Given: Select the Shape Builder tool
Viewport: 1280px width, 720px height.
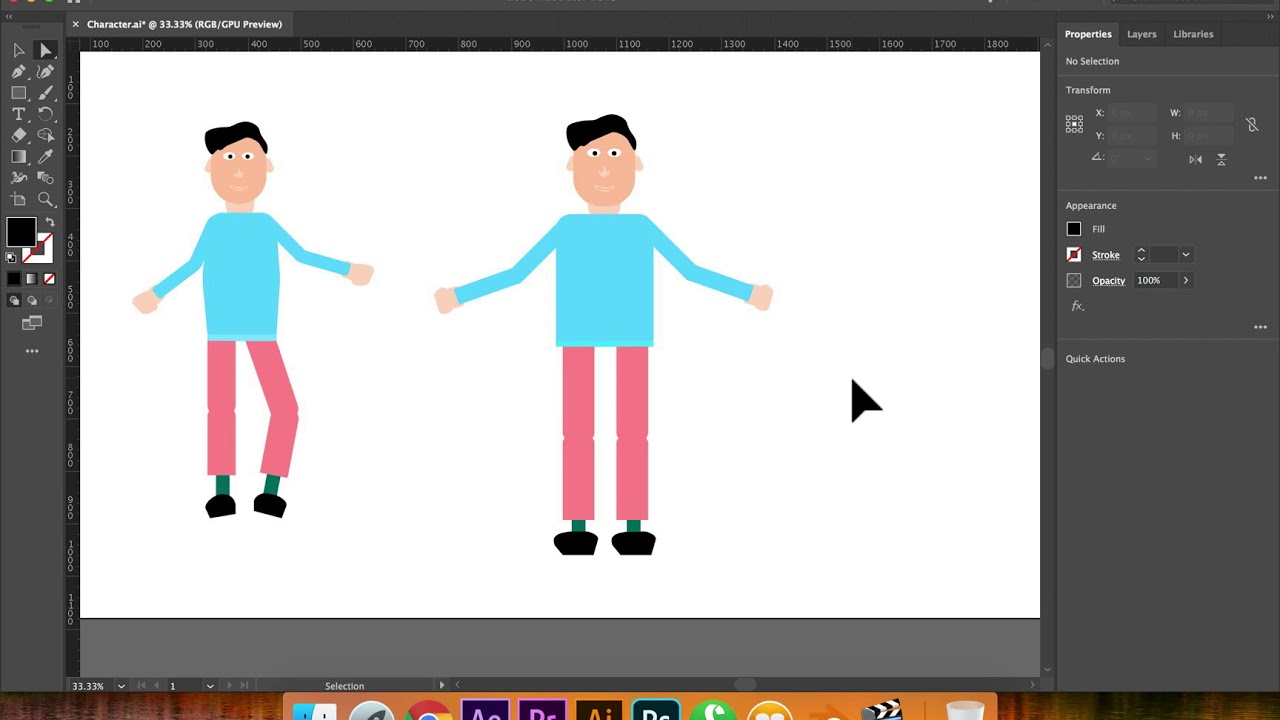Looking at the screenshot, I should pos(46,135).
